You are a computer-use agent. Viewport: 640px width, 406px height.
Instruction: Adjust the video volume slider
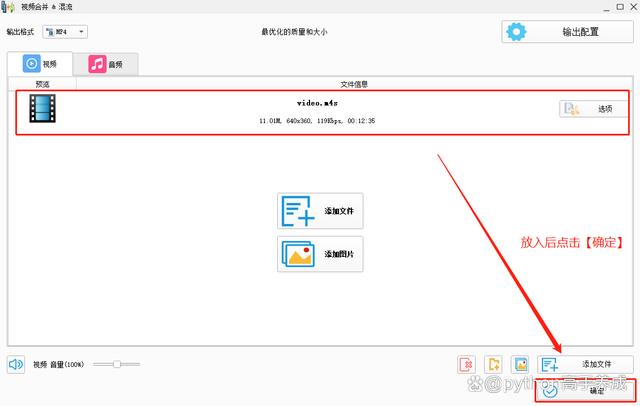(x=117, y=364)
